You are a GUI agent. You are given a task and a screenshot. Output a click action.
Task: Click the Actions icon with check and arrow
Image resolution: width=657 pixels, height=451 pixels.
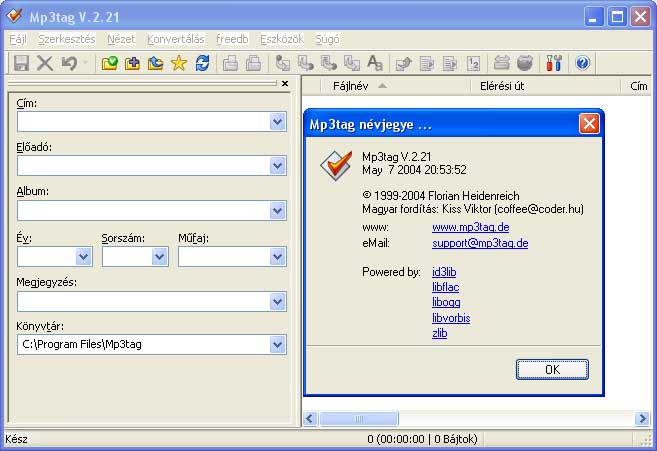pyautogui.click(x=404, y=63)
